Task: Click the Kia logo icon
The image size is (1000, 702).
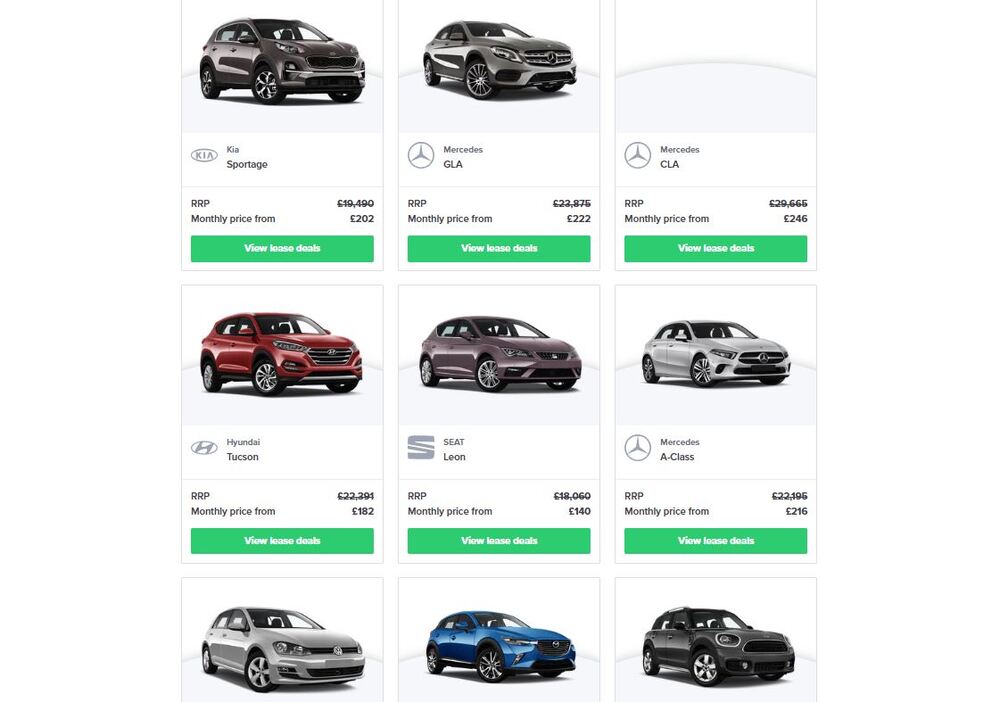Action: pos(204,156)
